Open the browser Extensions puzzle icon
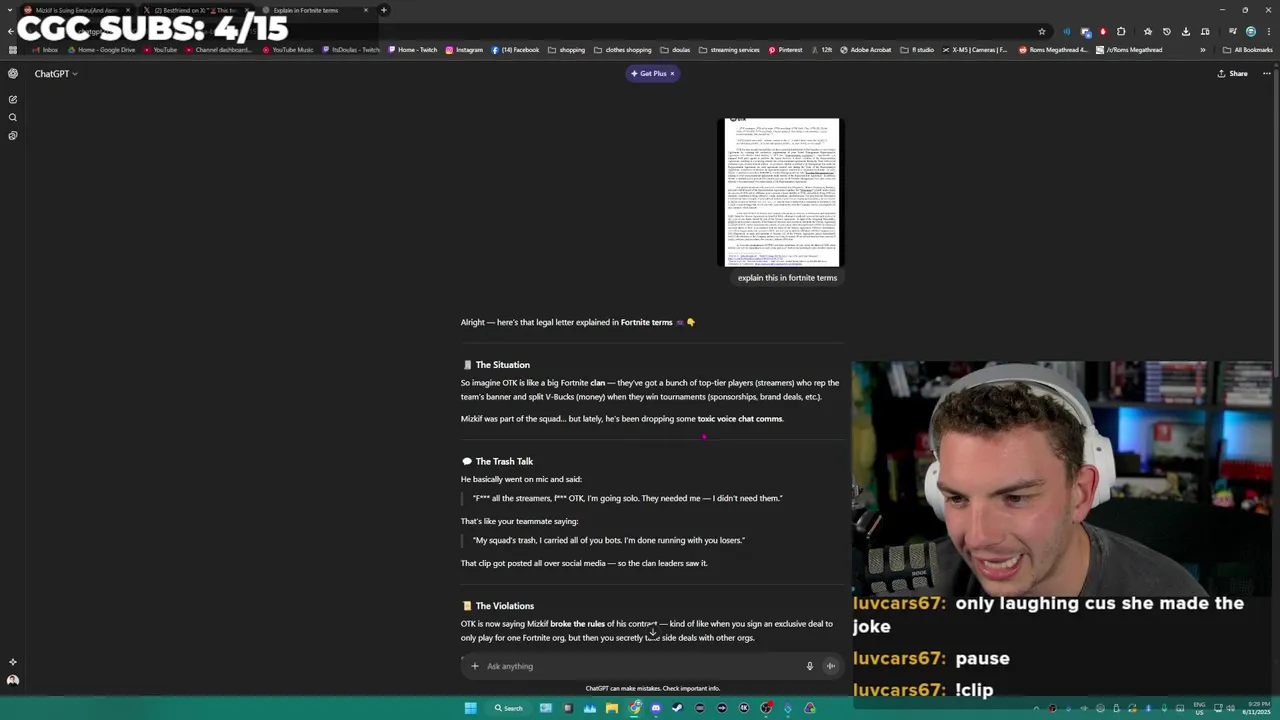 [x=1121, y=32]
